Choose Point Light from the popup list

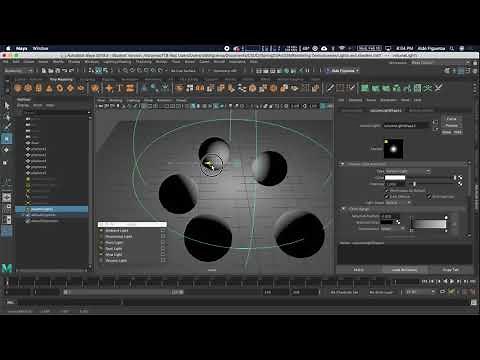pyautogui.click(x=114, y=243)
